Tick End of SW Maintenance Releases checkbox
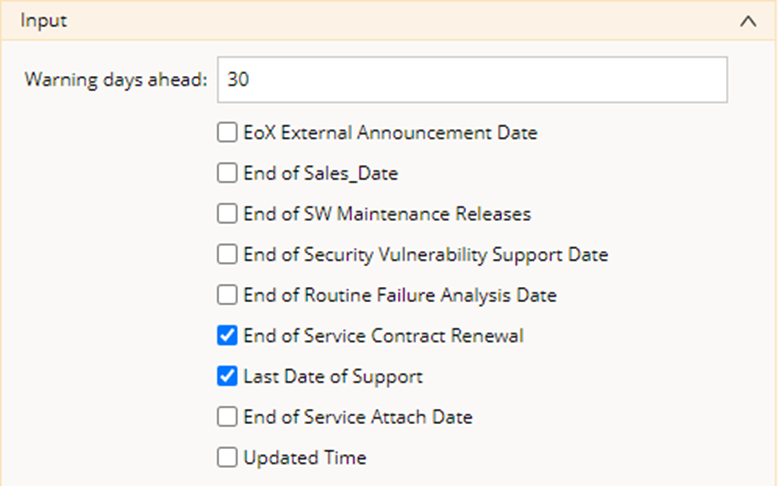Viewport: 778px width, 486px height. click(x=227, y=214)
